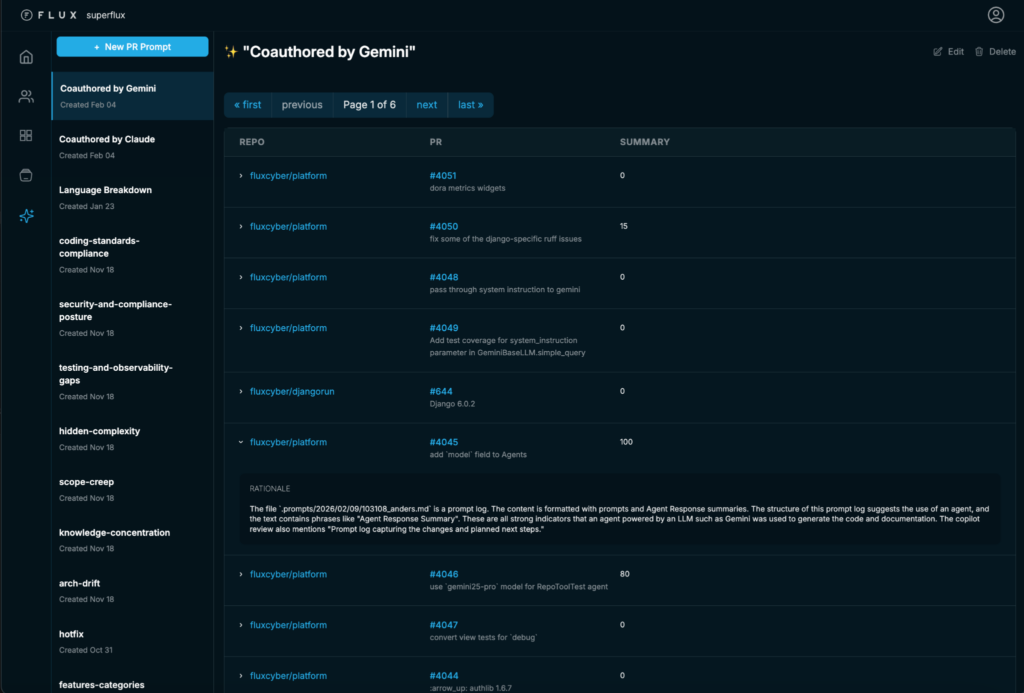Click summary value 100 for #4045
Screen dimensions: 1024x693
point(626,442)
